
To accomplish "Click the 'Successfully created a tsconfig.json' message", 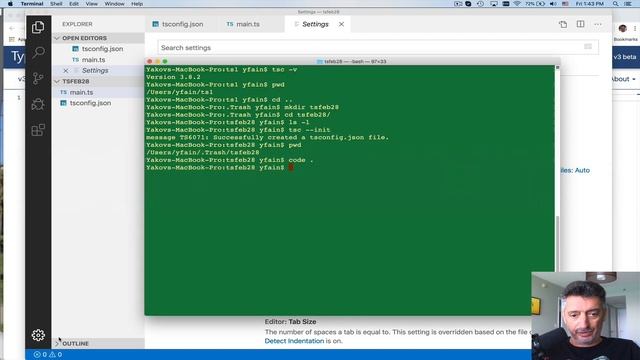I will click(x=268, y=138).
